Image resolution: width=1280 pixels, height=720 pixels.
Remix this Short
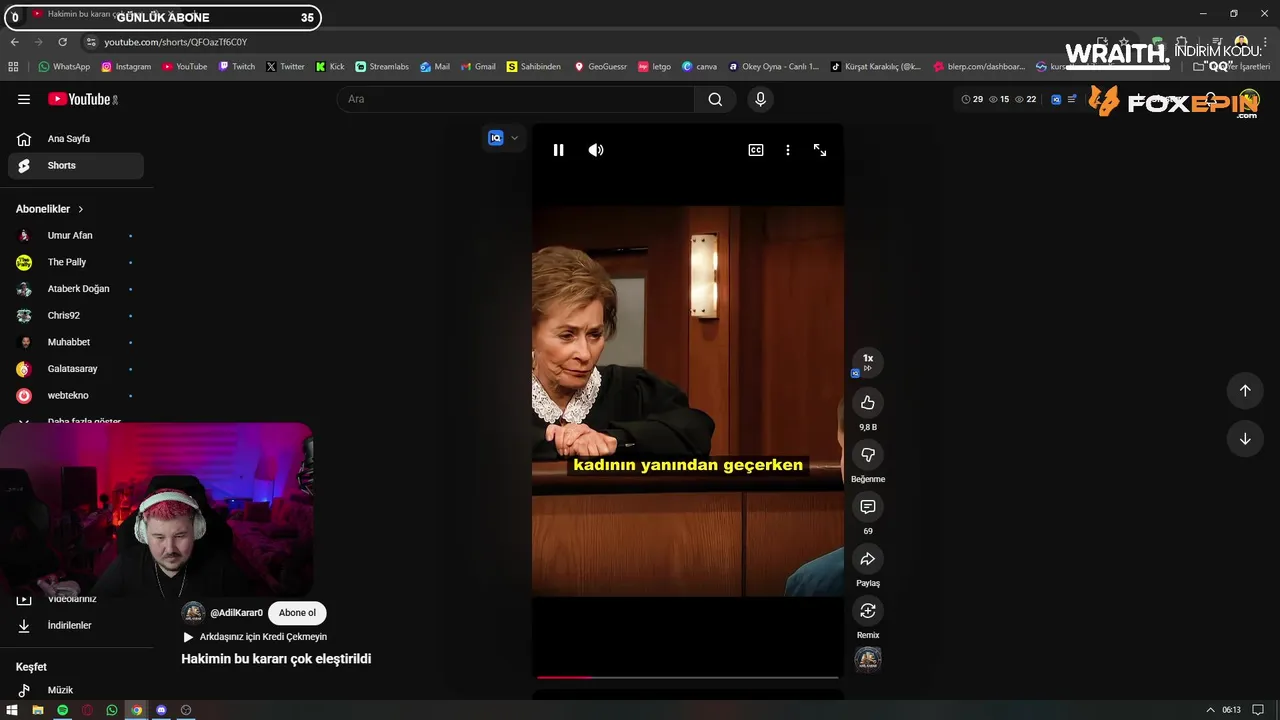pyautogui.click(x=868, y=611)
